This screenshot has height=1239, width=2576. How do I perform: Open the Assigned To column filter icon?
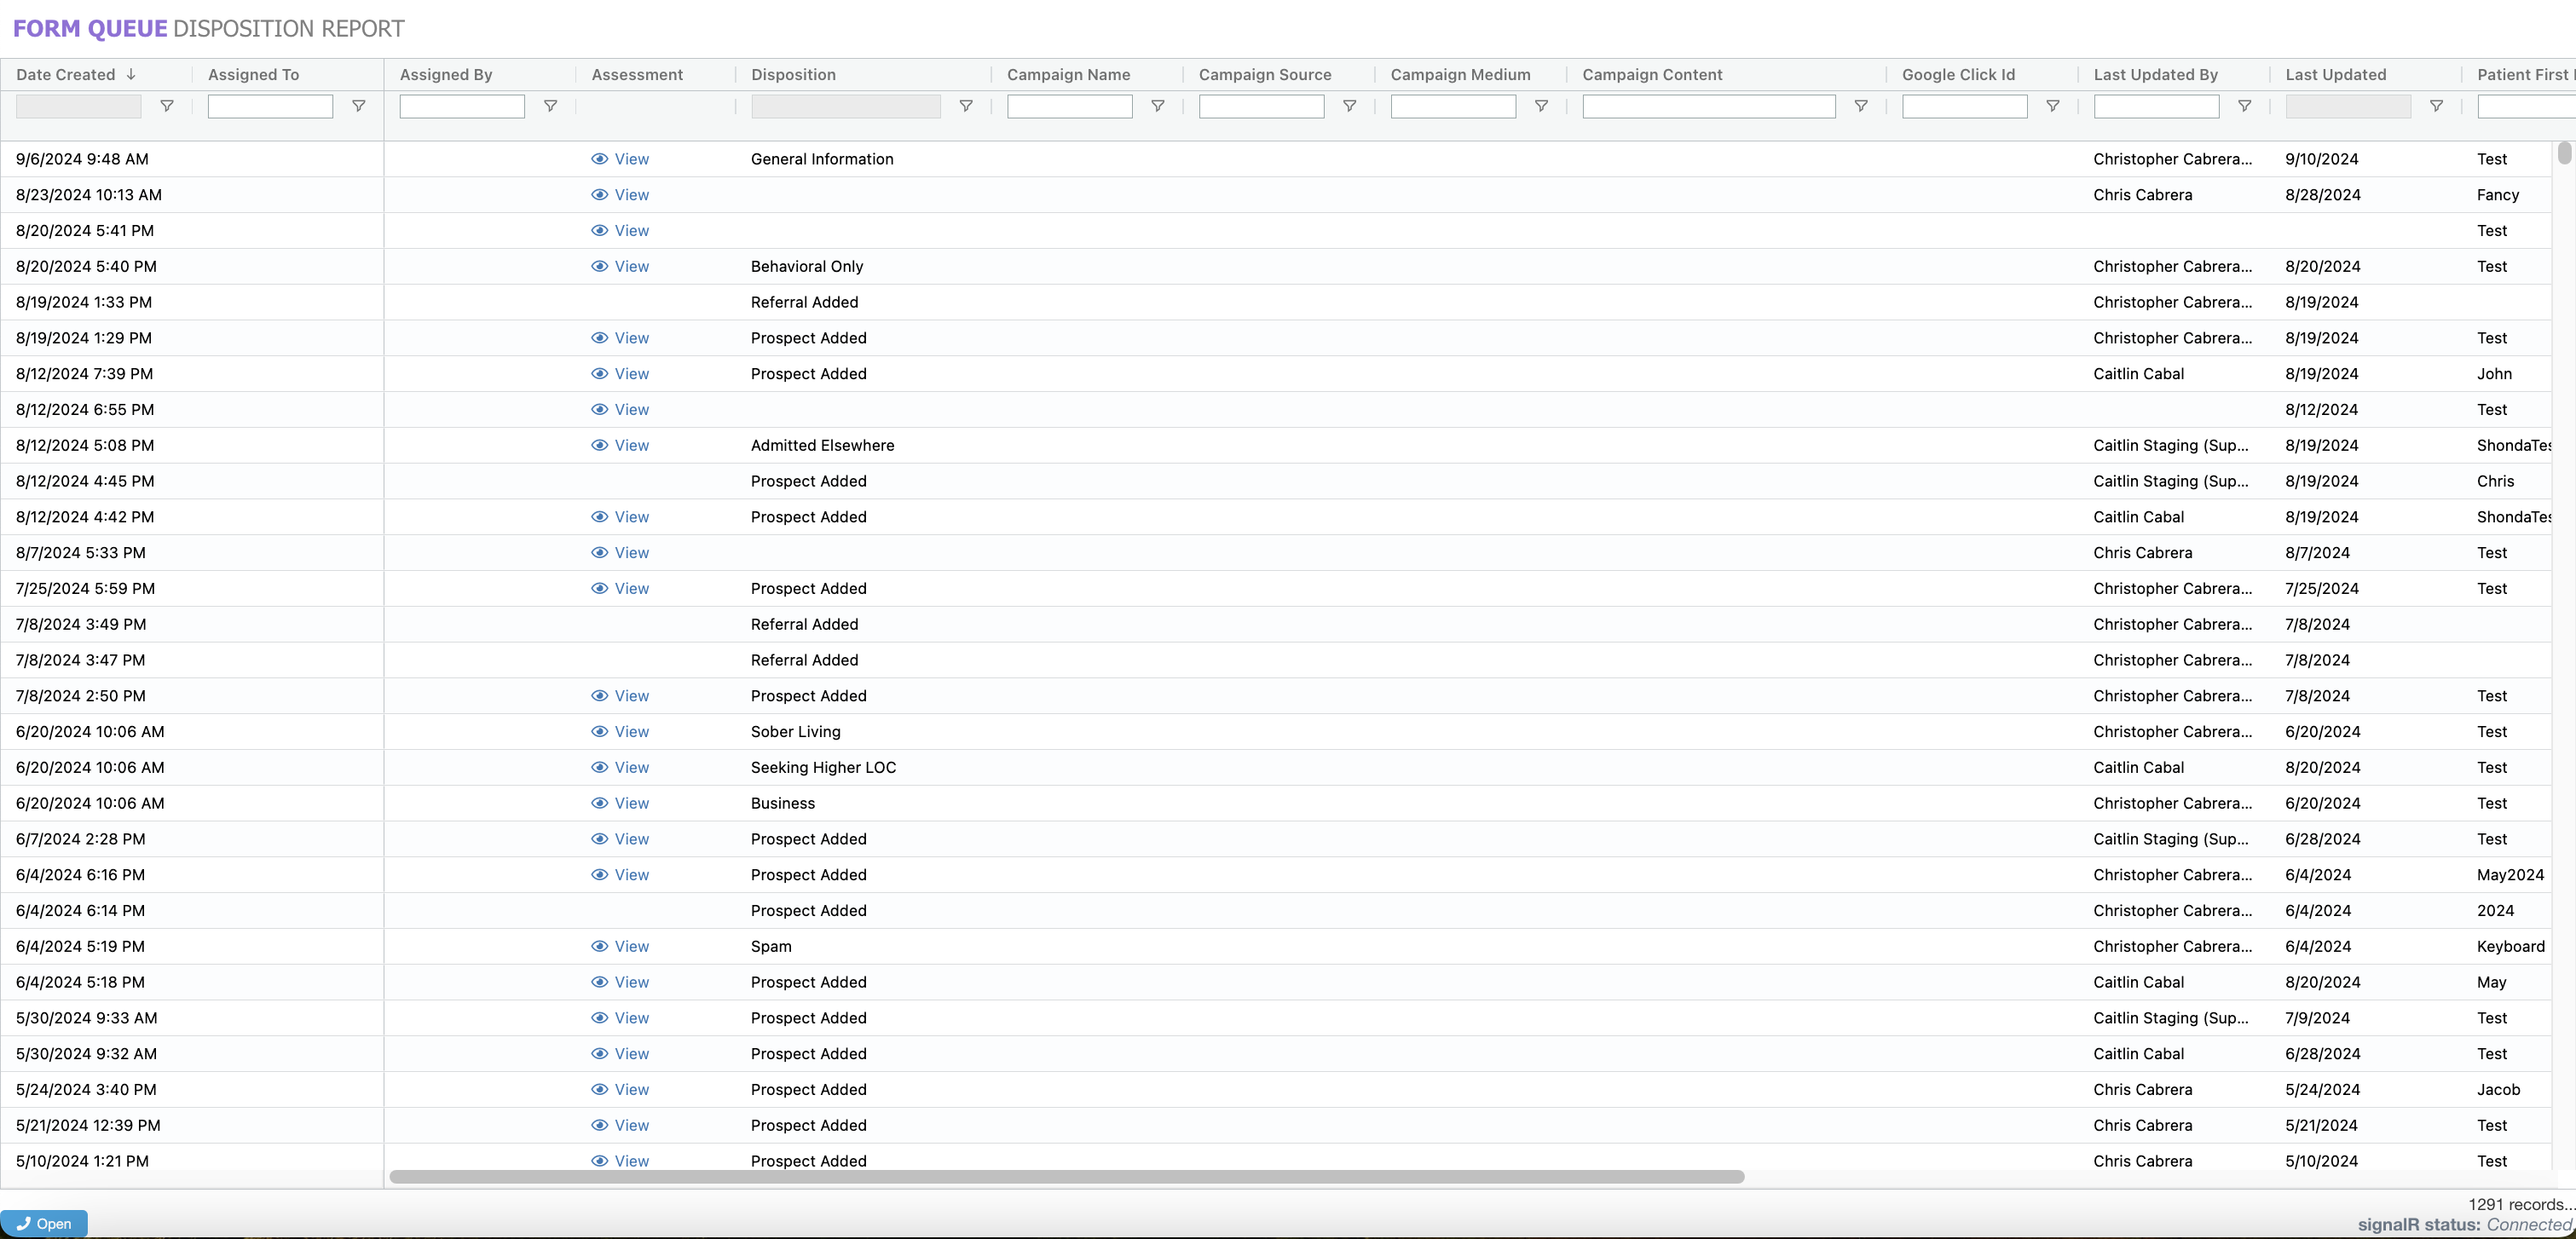click(358, 106)
